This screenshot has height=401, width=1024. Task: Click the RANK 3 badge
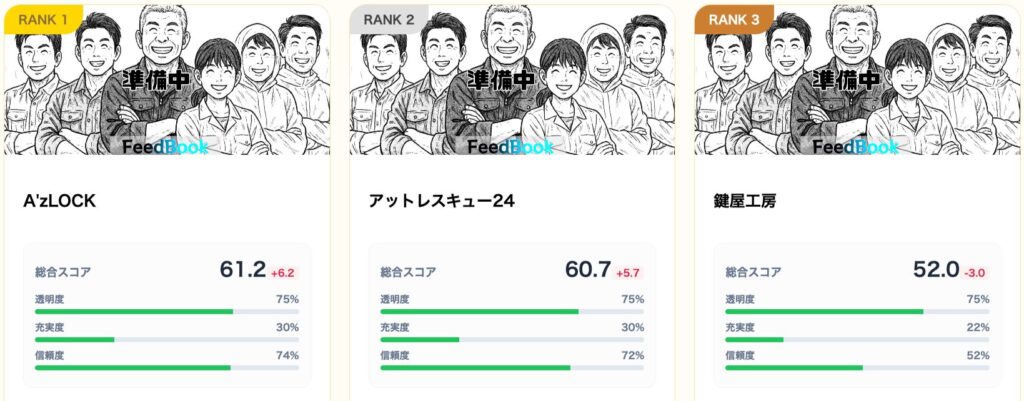pos(733,18)
